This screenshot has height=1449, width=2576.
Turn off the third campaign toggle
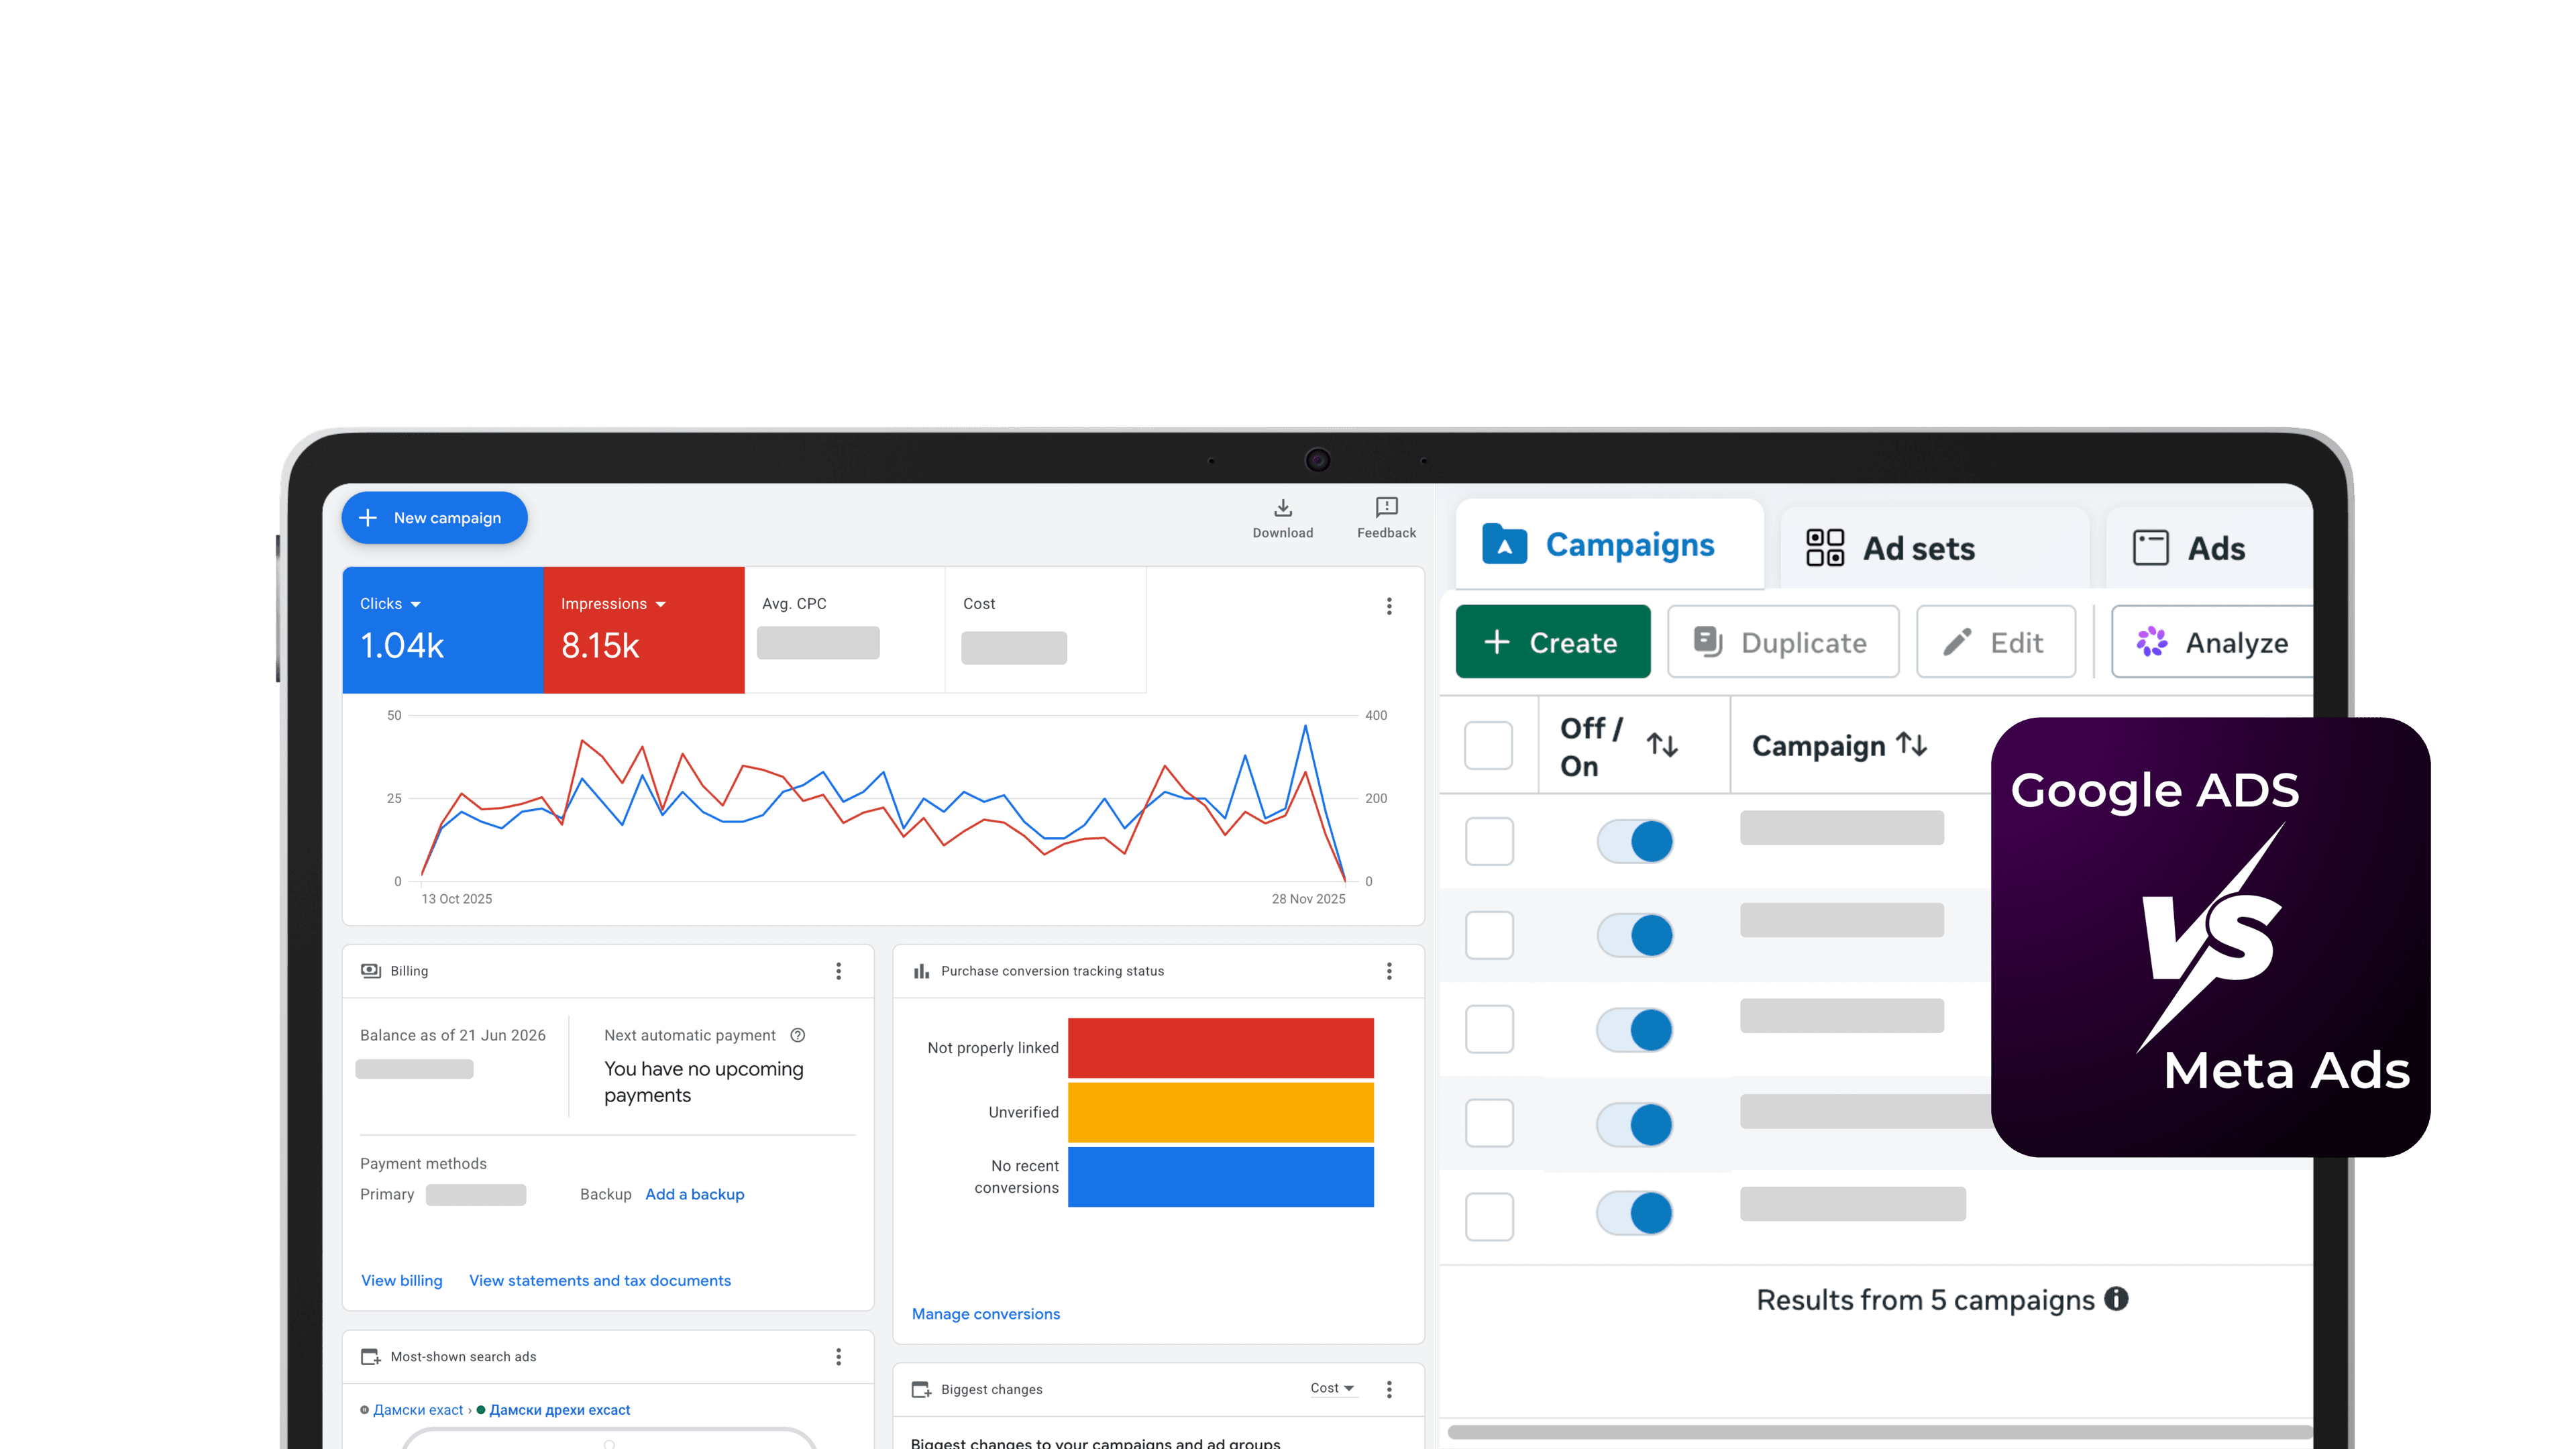click(x=1635, y=1030)
